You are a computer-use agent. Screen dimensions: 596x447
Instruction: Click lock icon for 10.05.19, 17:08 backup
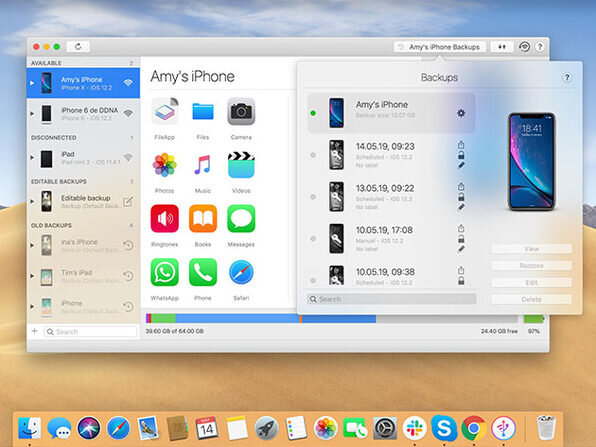pos(461,239)
